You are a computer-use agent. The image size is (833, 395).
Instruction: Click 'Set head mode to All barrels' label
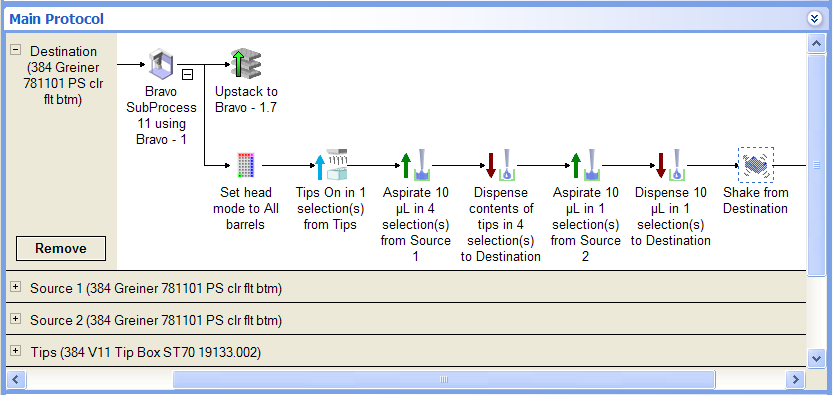(246, 209)
